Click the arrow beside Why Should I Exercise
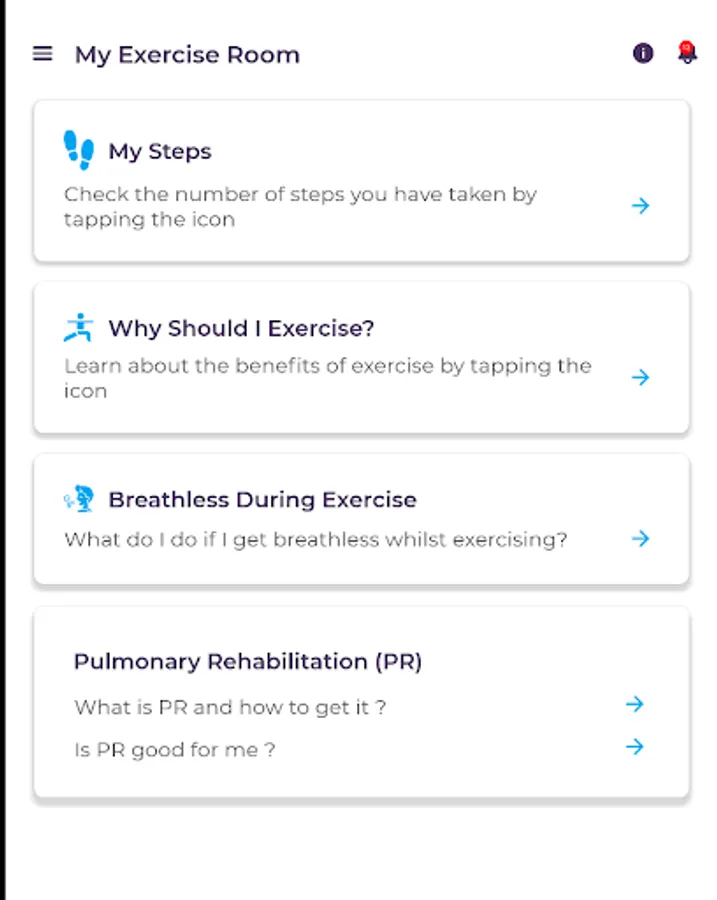 coord(640,378)
